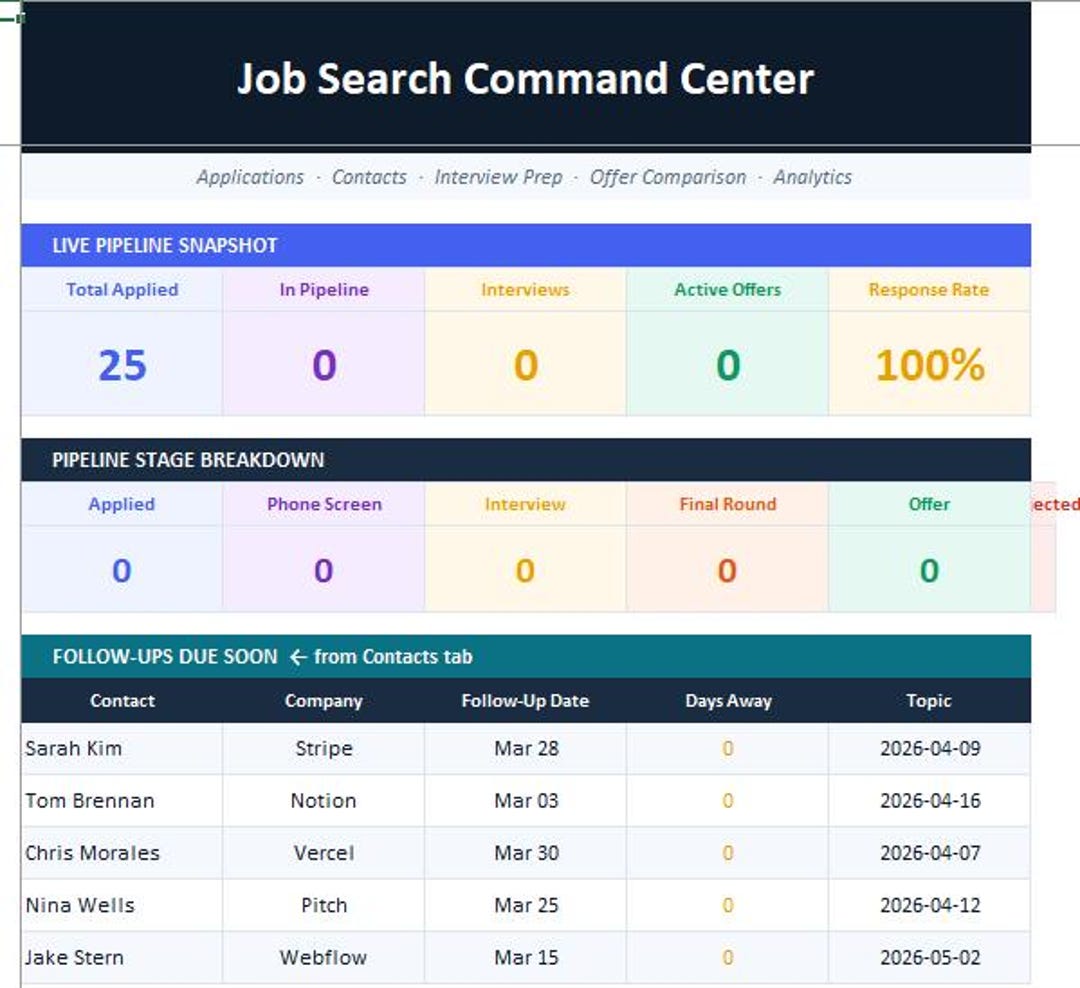This screenshot has height=988, width=1080.
Task: Select the Offer stage count 0
Action: click(x=929, y=570)
